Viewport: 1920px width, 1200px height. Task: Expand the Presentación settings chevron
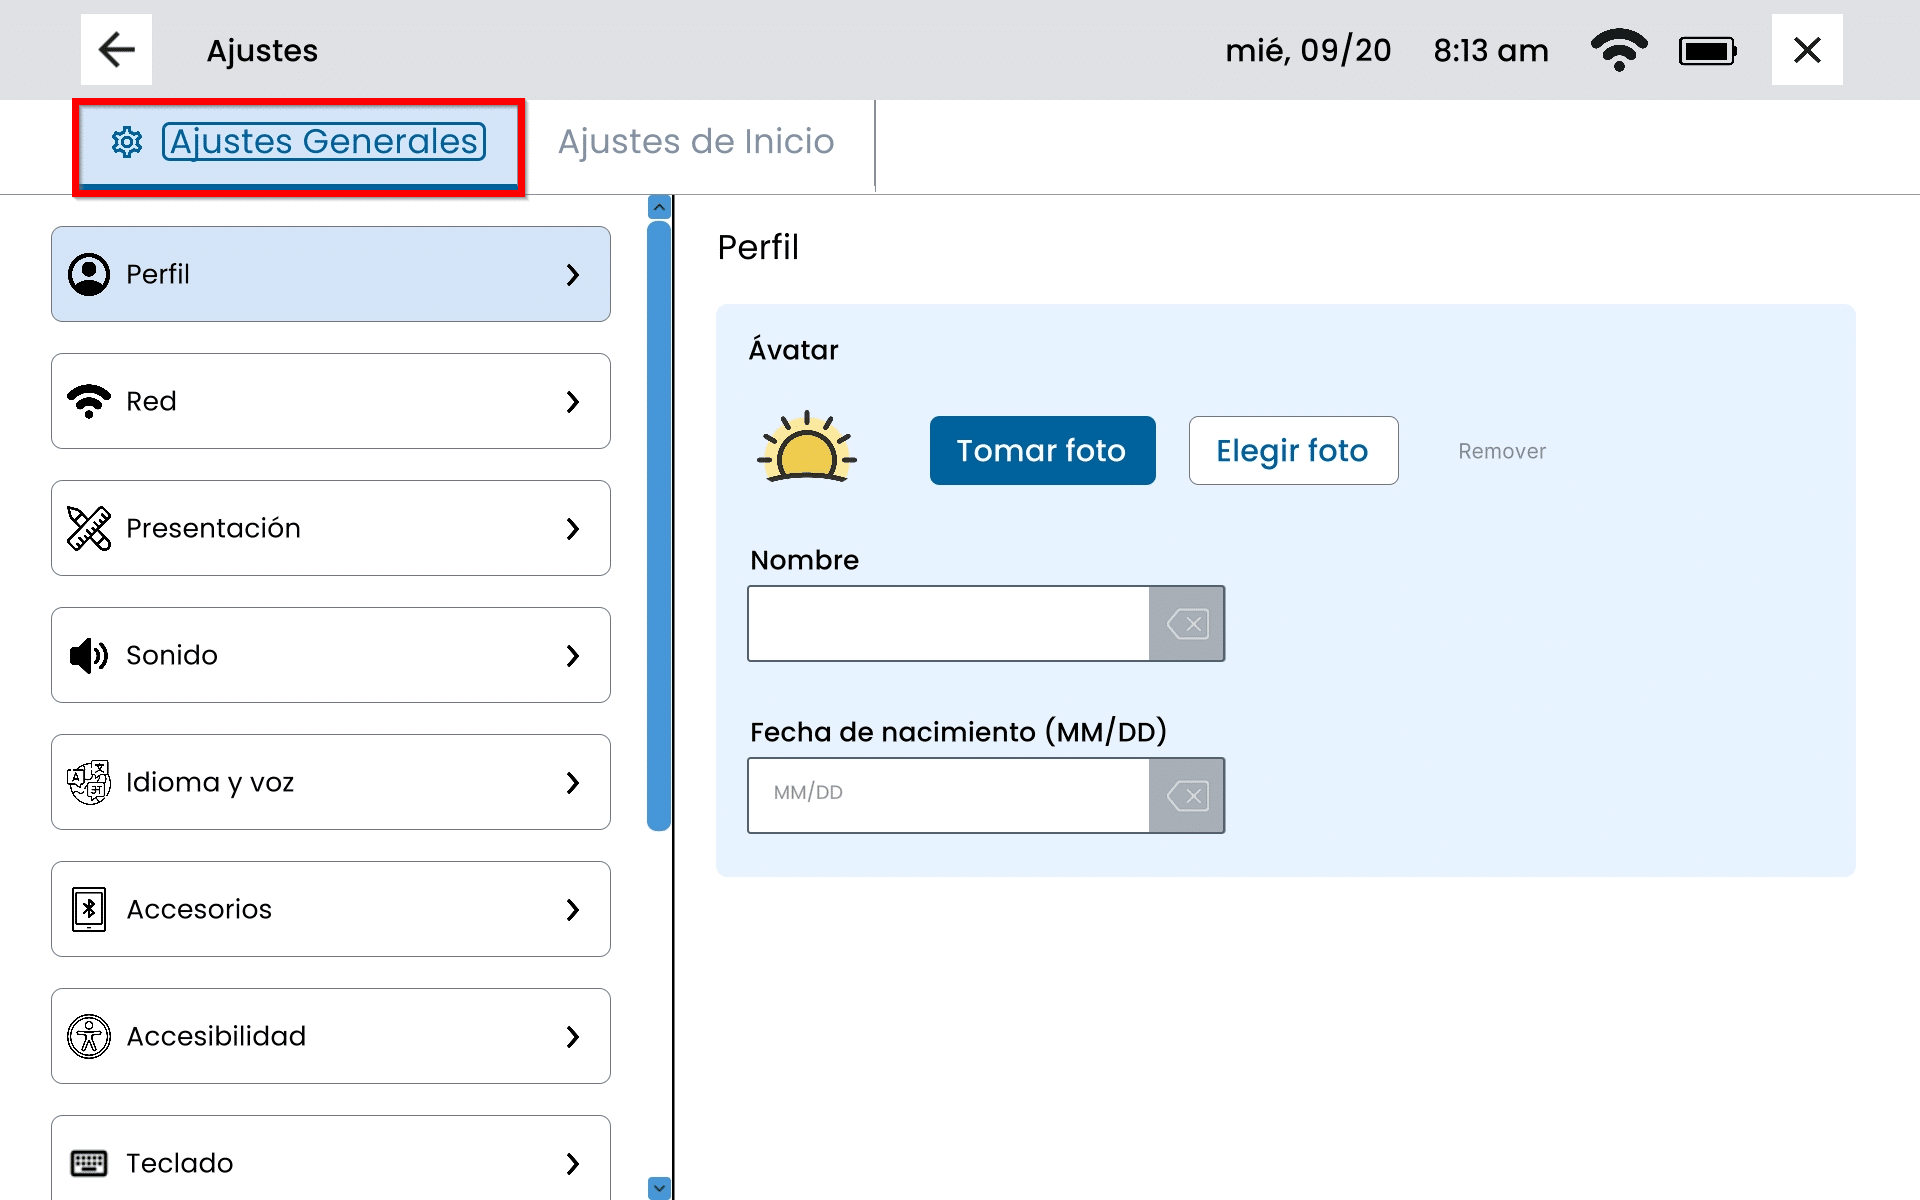(x=572, y=528)
